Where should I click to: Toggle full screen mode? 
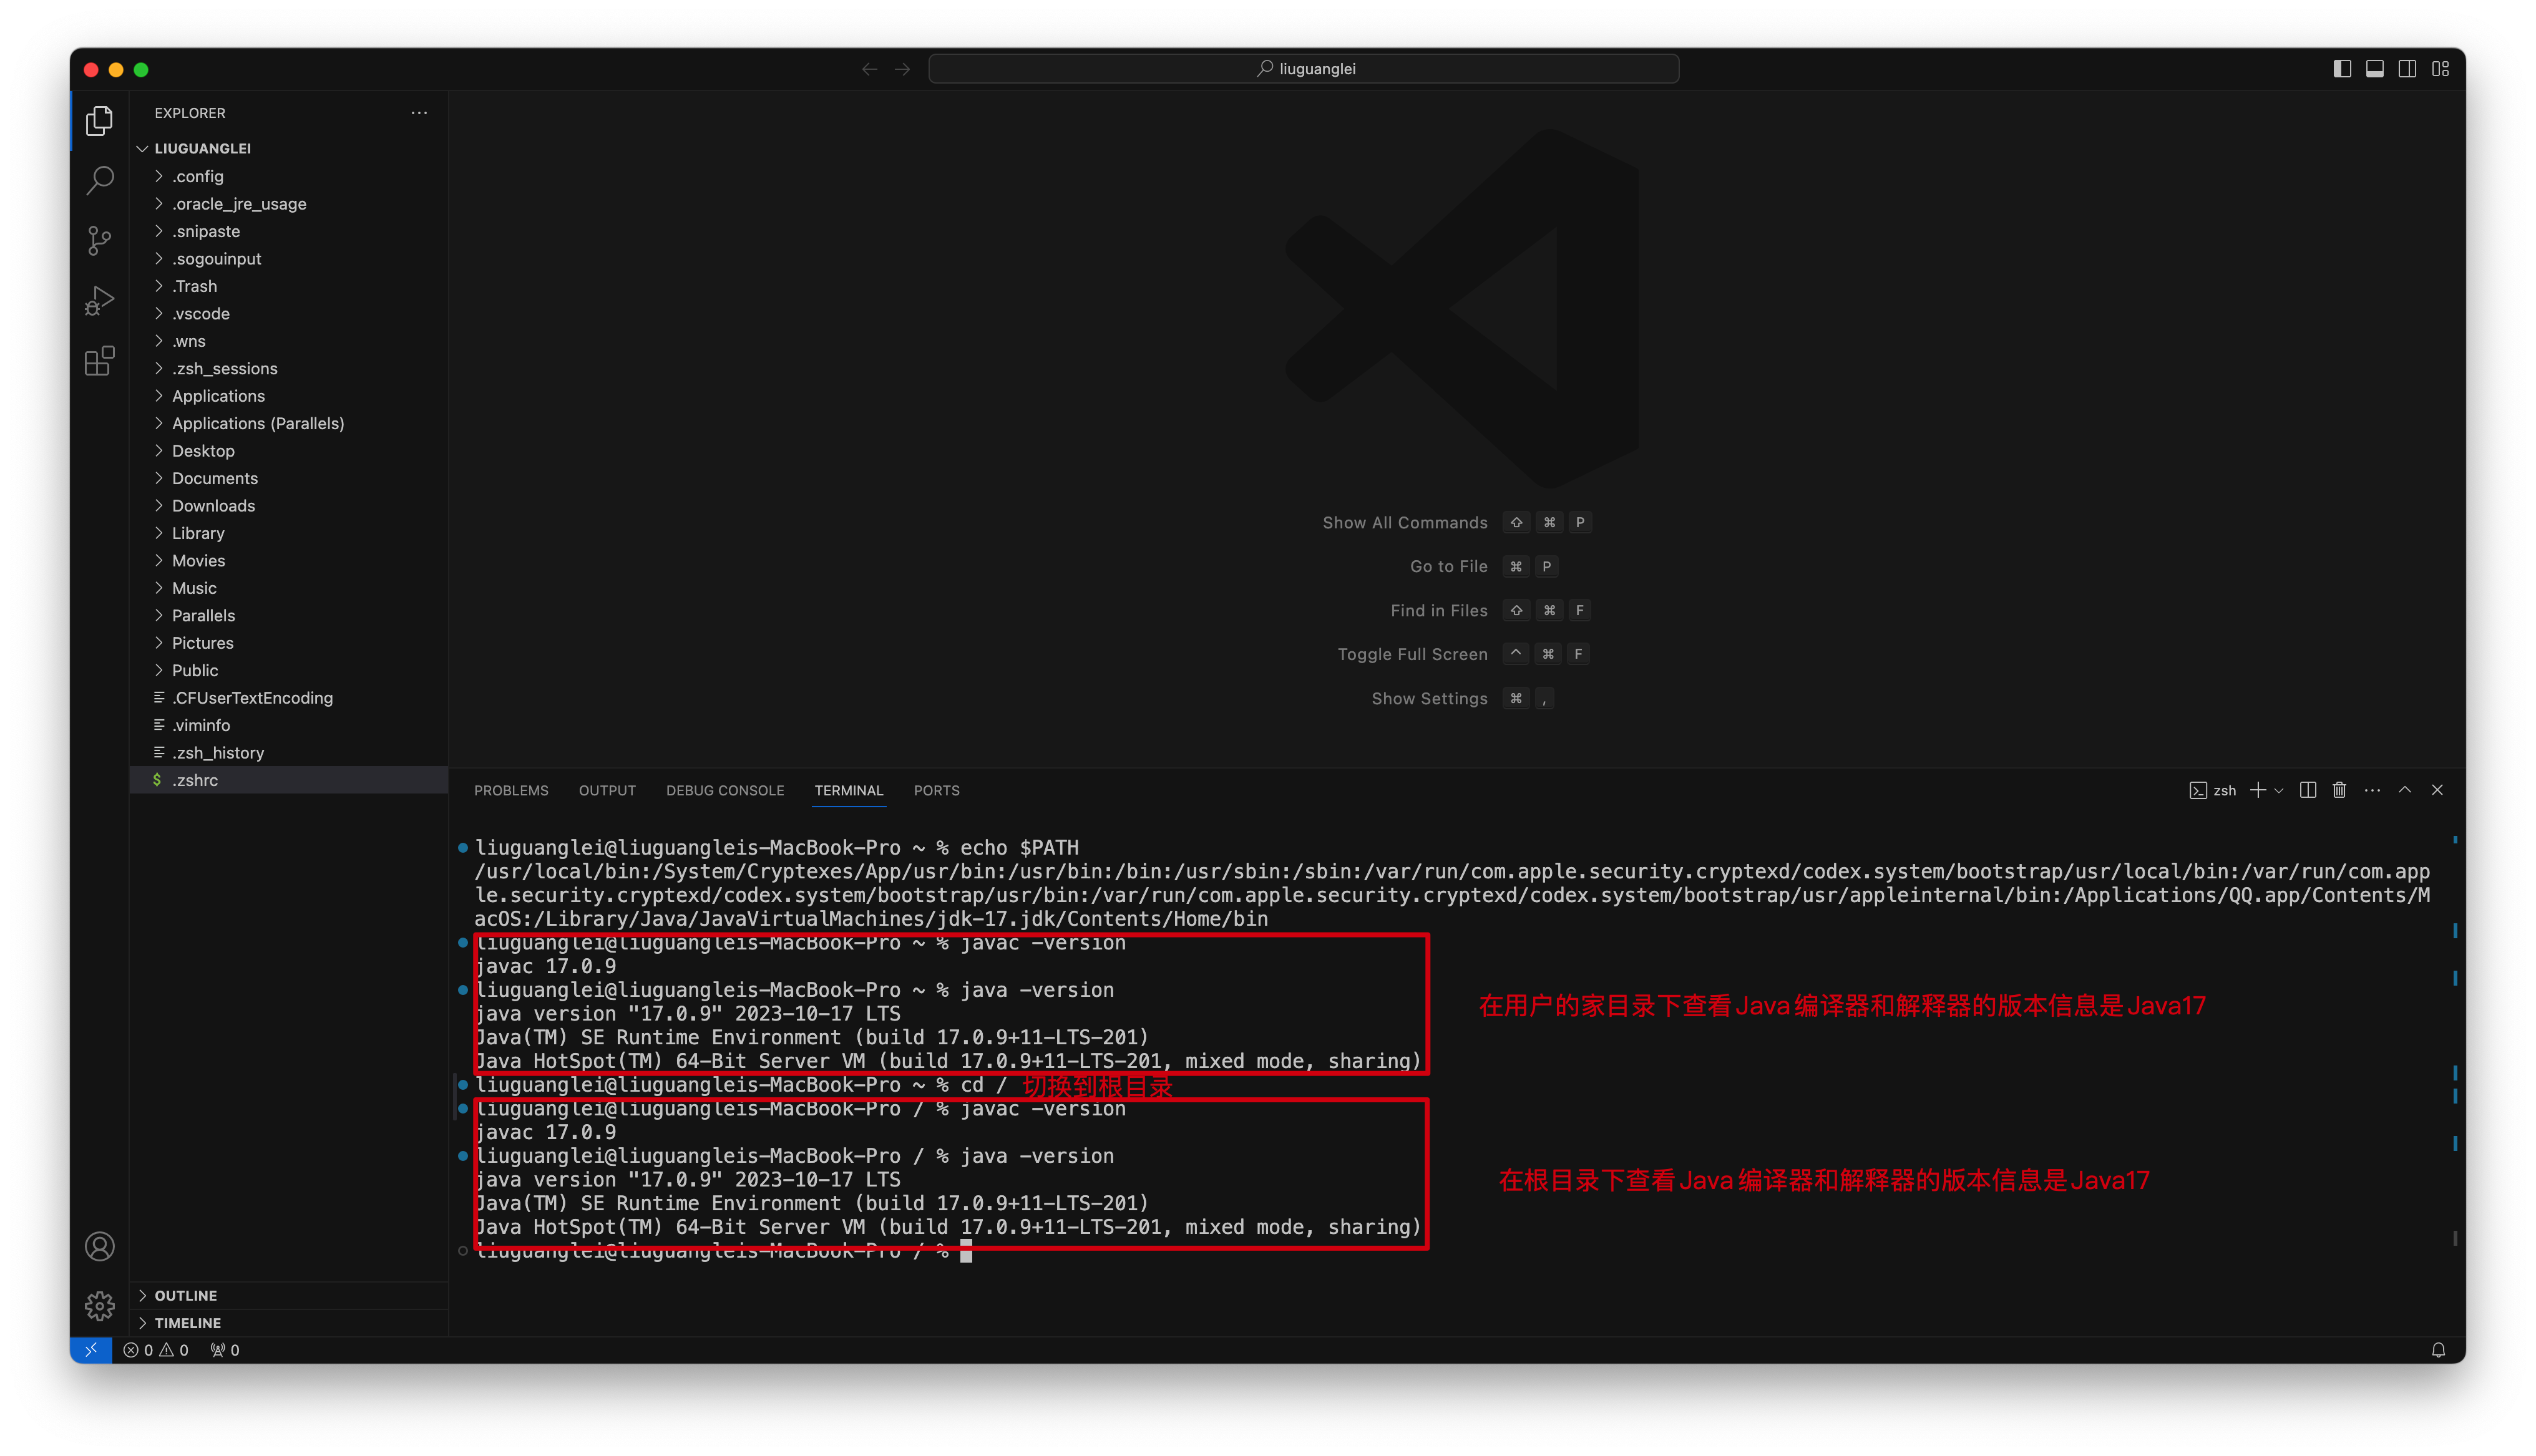point(1411,653)
